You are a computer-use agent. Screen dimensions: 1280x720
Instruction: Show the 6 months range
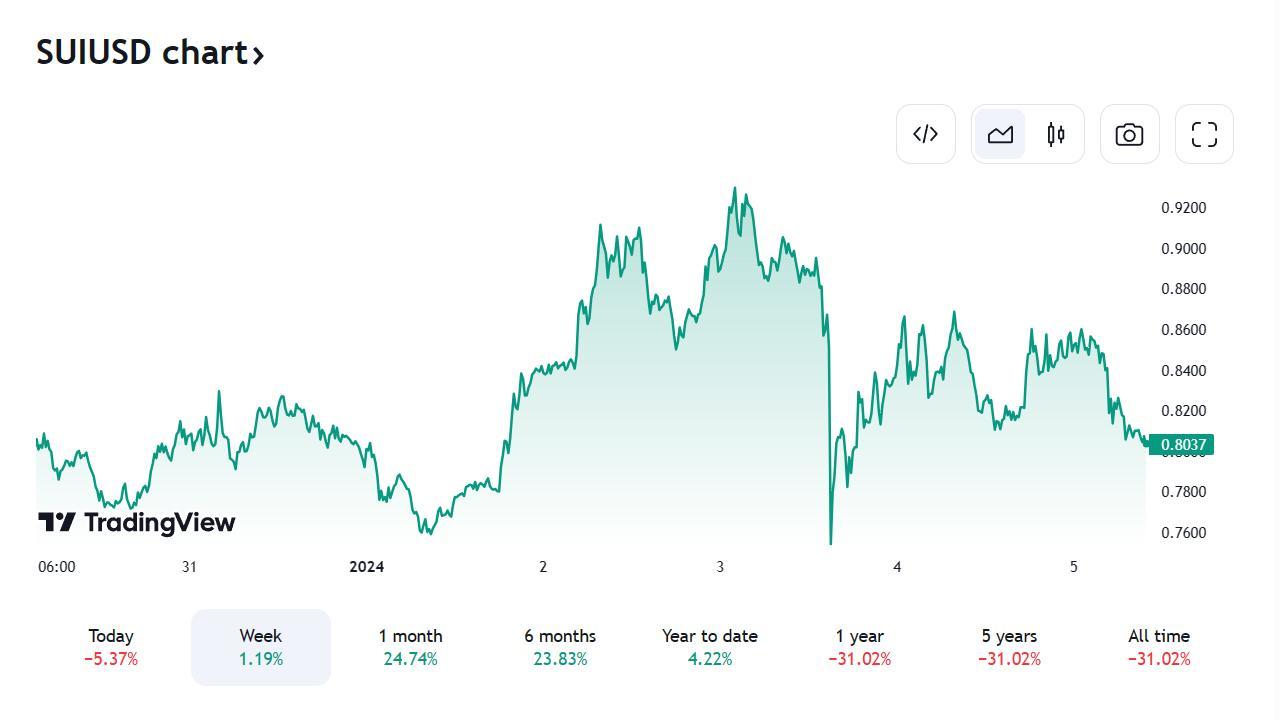[560, 647]
